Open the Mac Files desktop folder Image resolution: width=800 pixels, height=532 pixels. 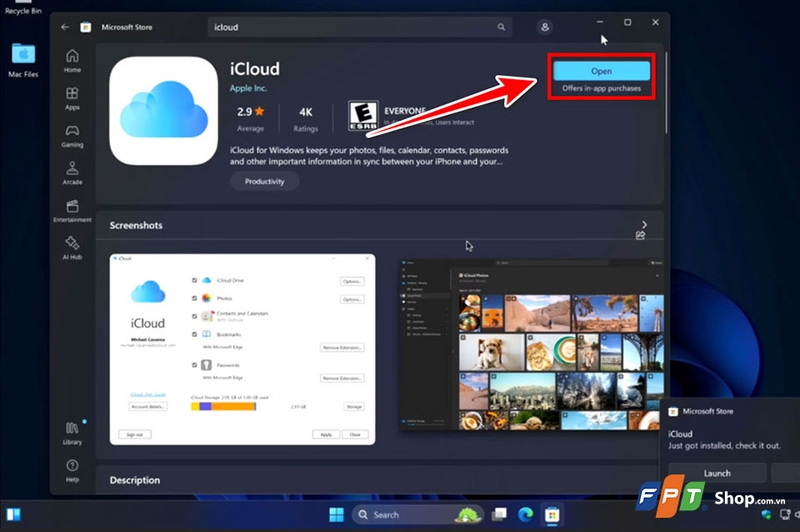pos(23,60)
